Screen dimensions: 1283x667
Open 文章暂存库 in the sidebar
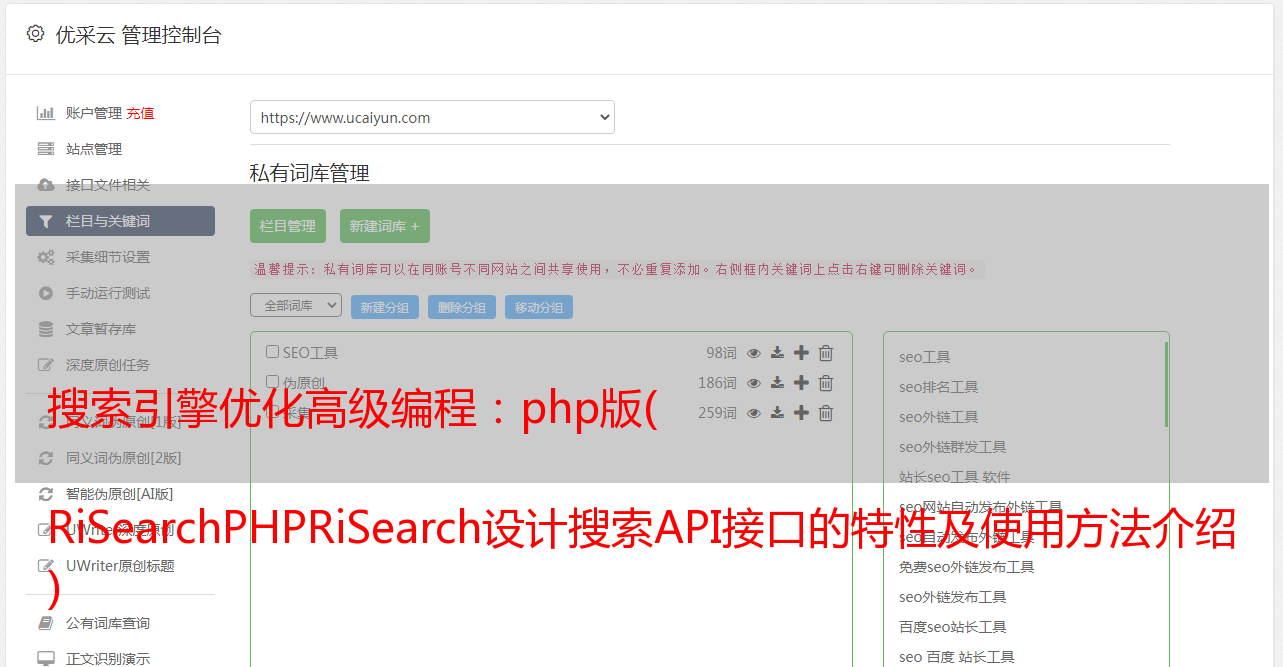(101, 329)
